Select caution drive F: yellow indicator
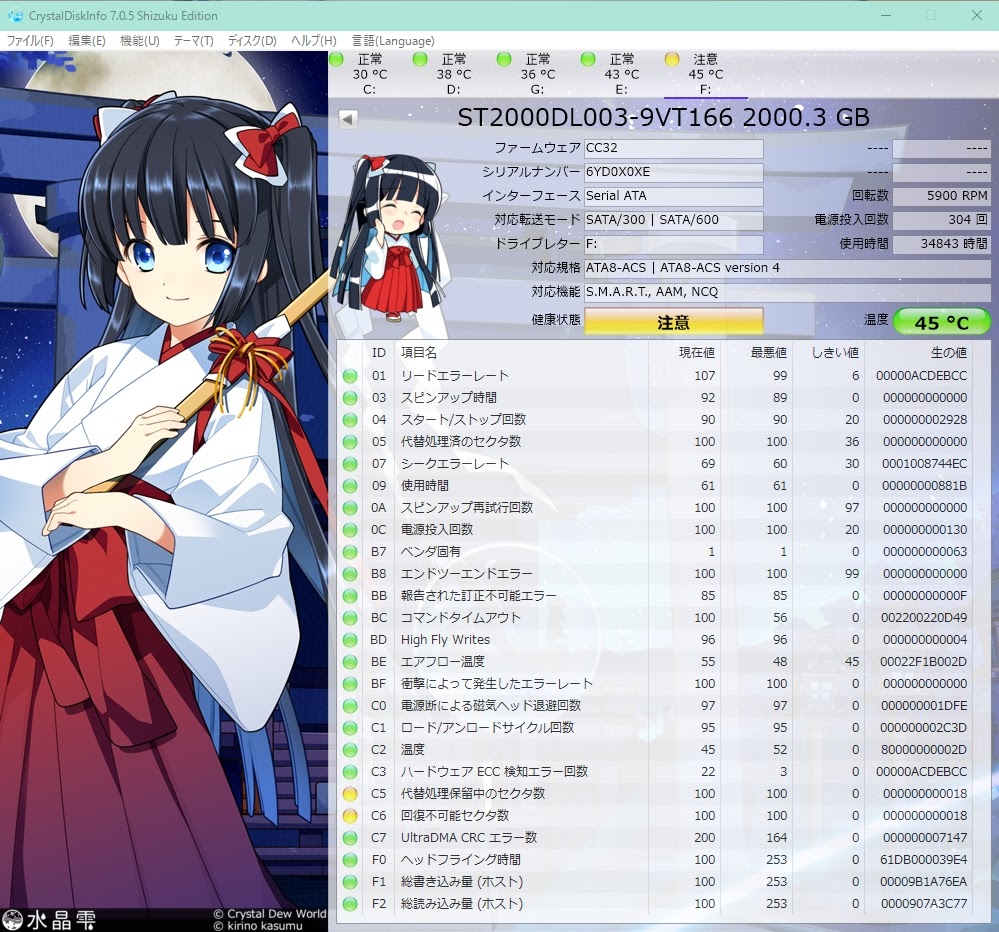 tap(672, 60)
